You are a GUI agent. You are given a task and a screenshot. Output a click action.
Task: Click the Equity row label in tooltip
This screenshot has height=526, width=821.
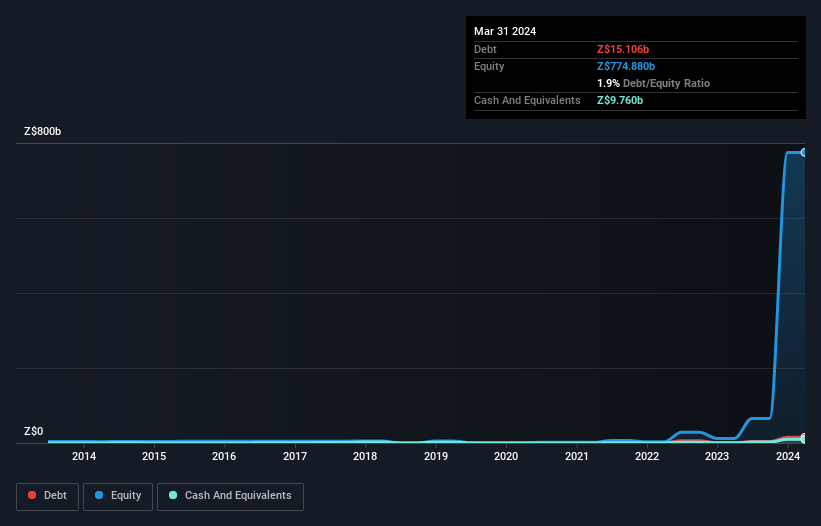point(489,66)
